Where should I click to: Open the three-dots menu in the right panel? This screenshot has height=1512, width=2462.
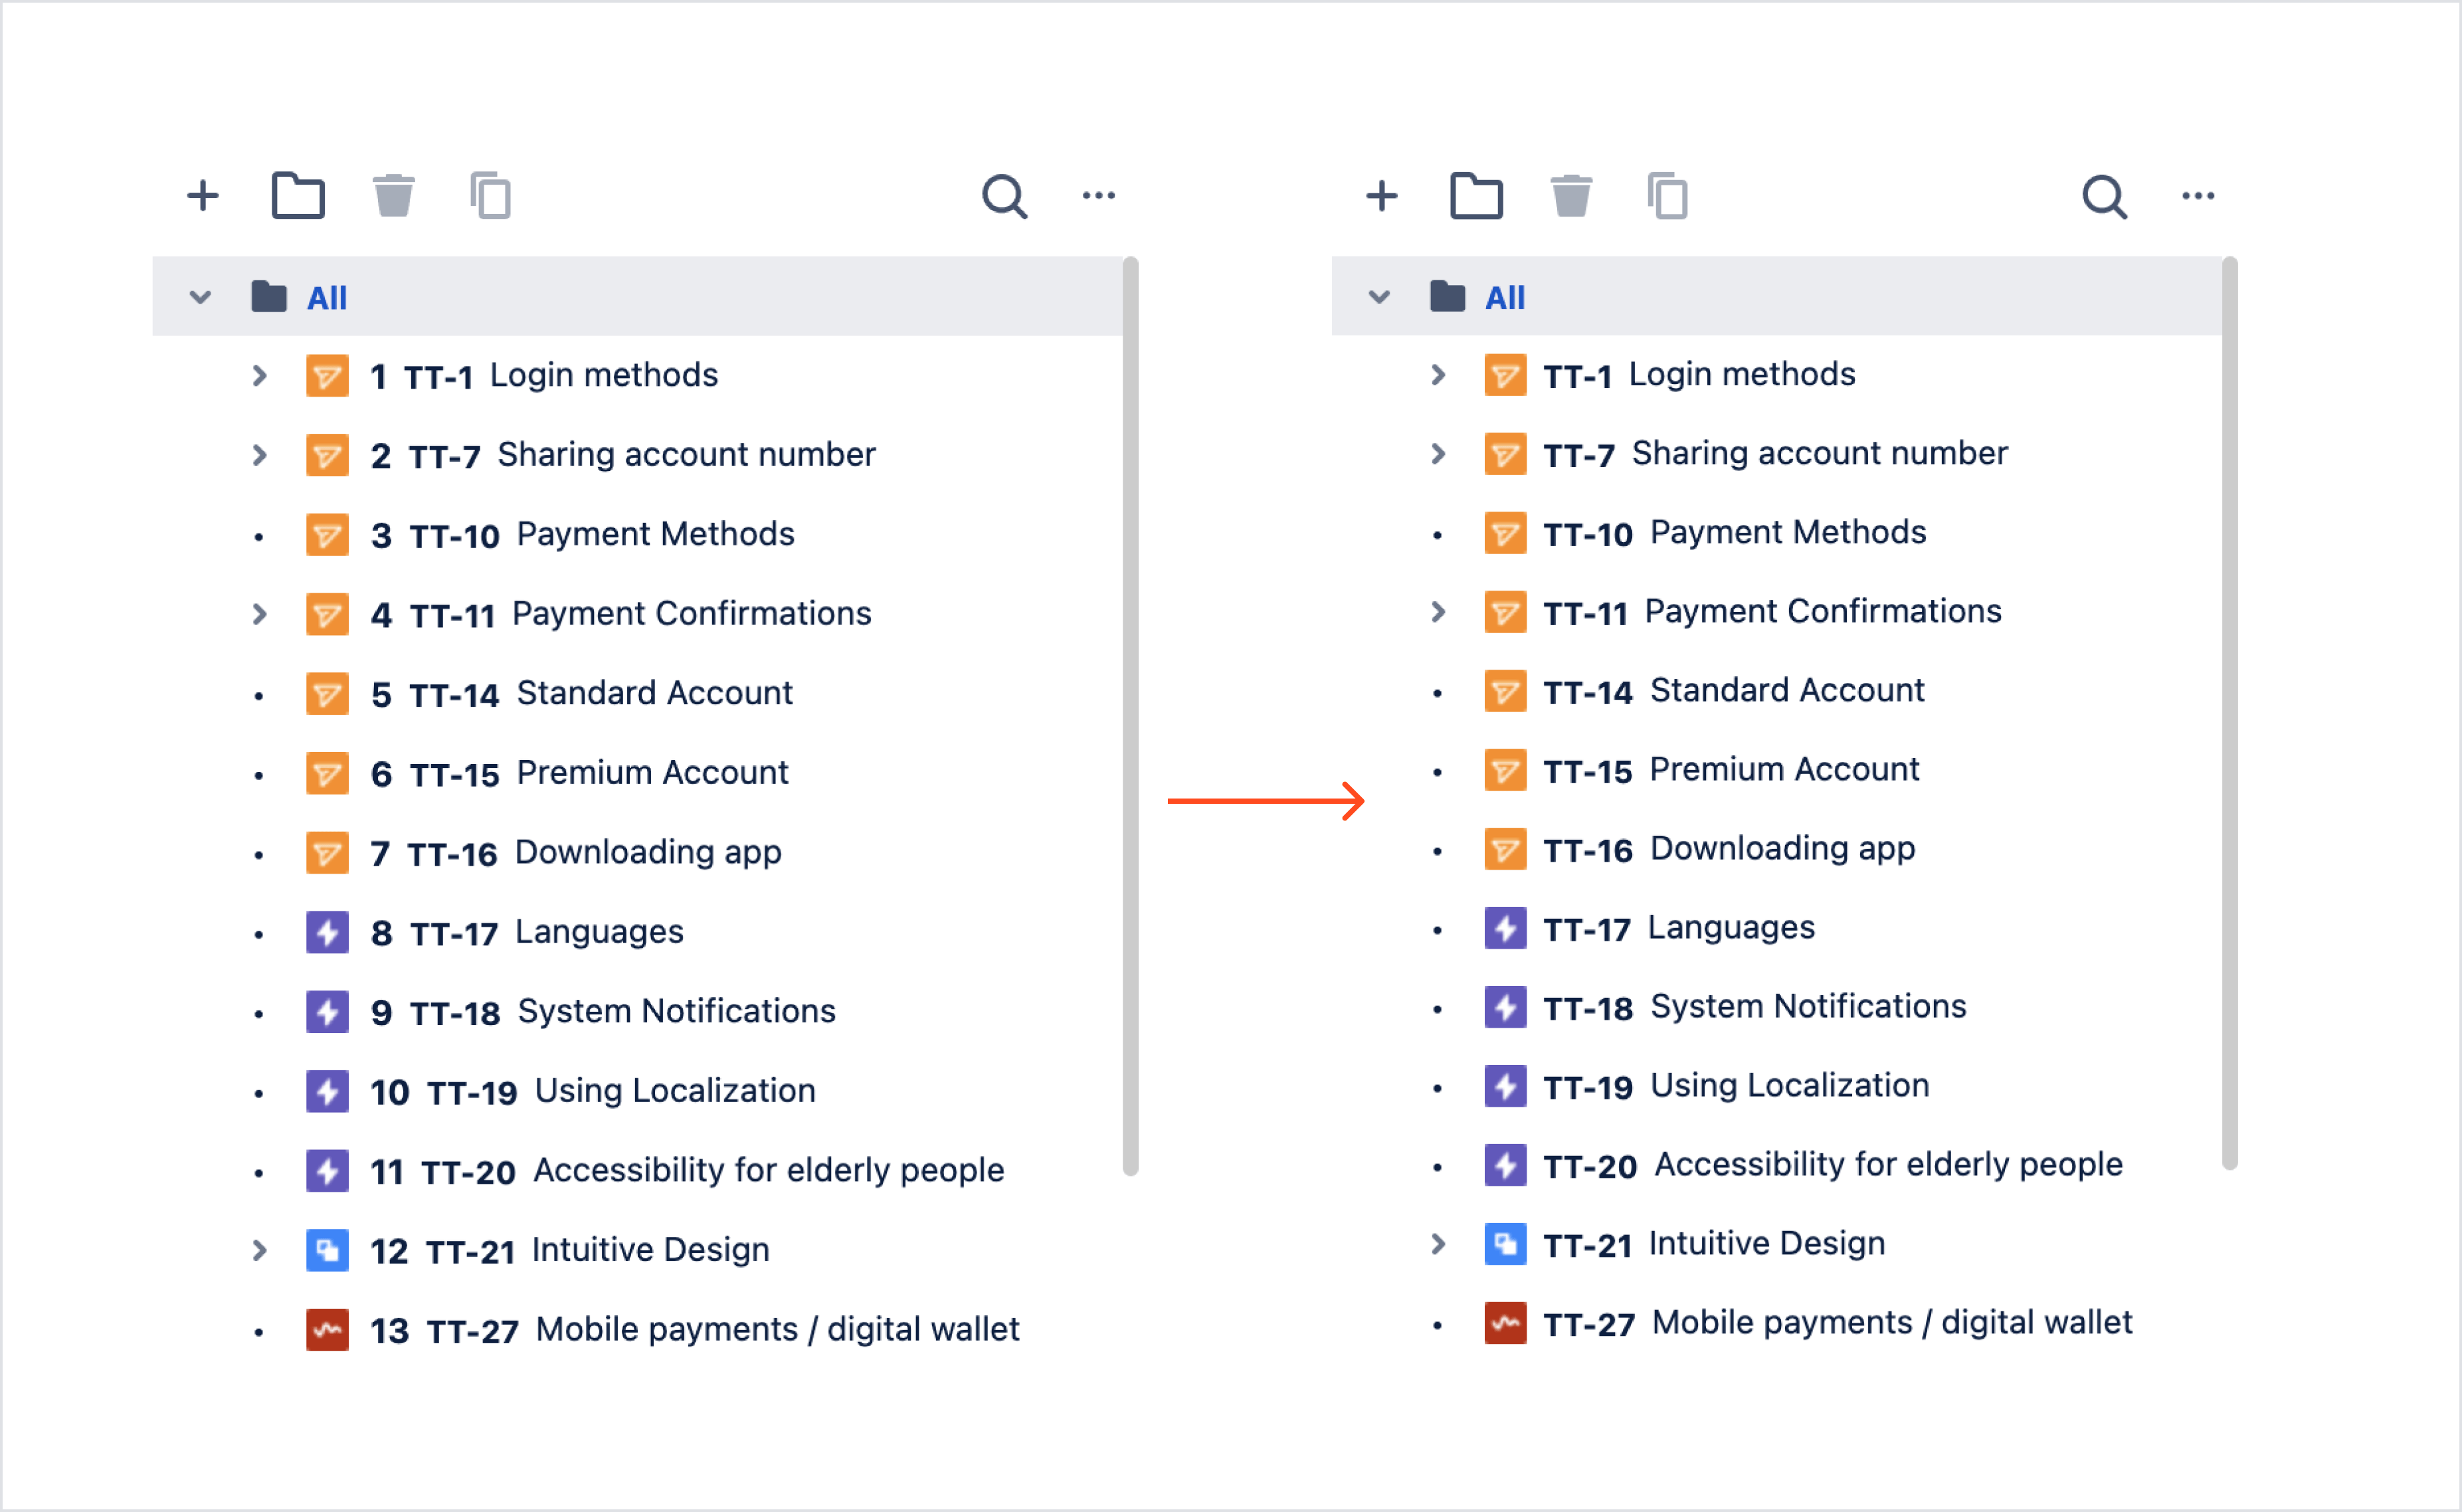pos(2198,196)
